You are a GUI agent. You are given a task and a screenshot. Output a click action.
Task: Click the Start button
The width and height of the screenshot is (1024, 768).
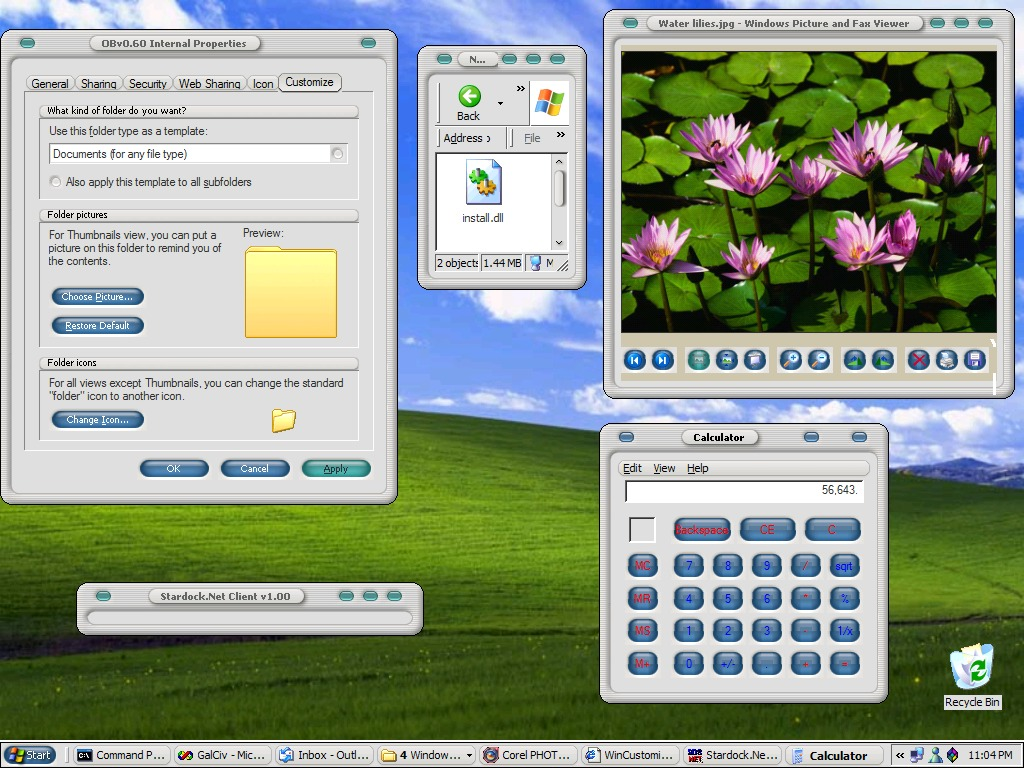pos(30,755)
